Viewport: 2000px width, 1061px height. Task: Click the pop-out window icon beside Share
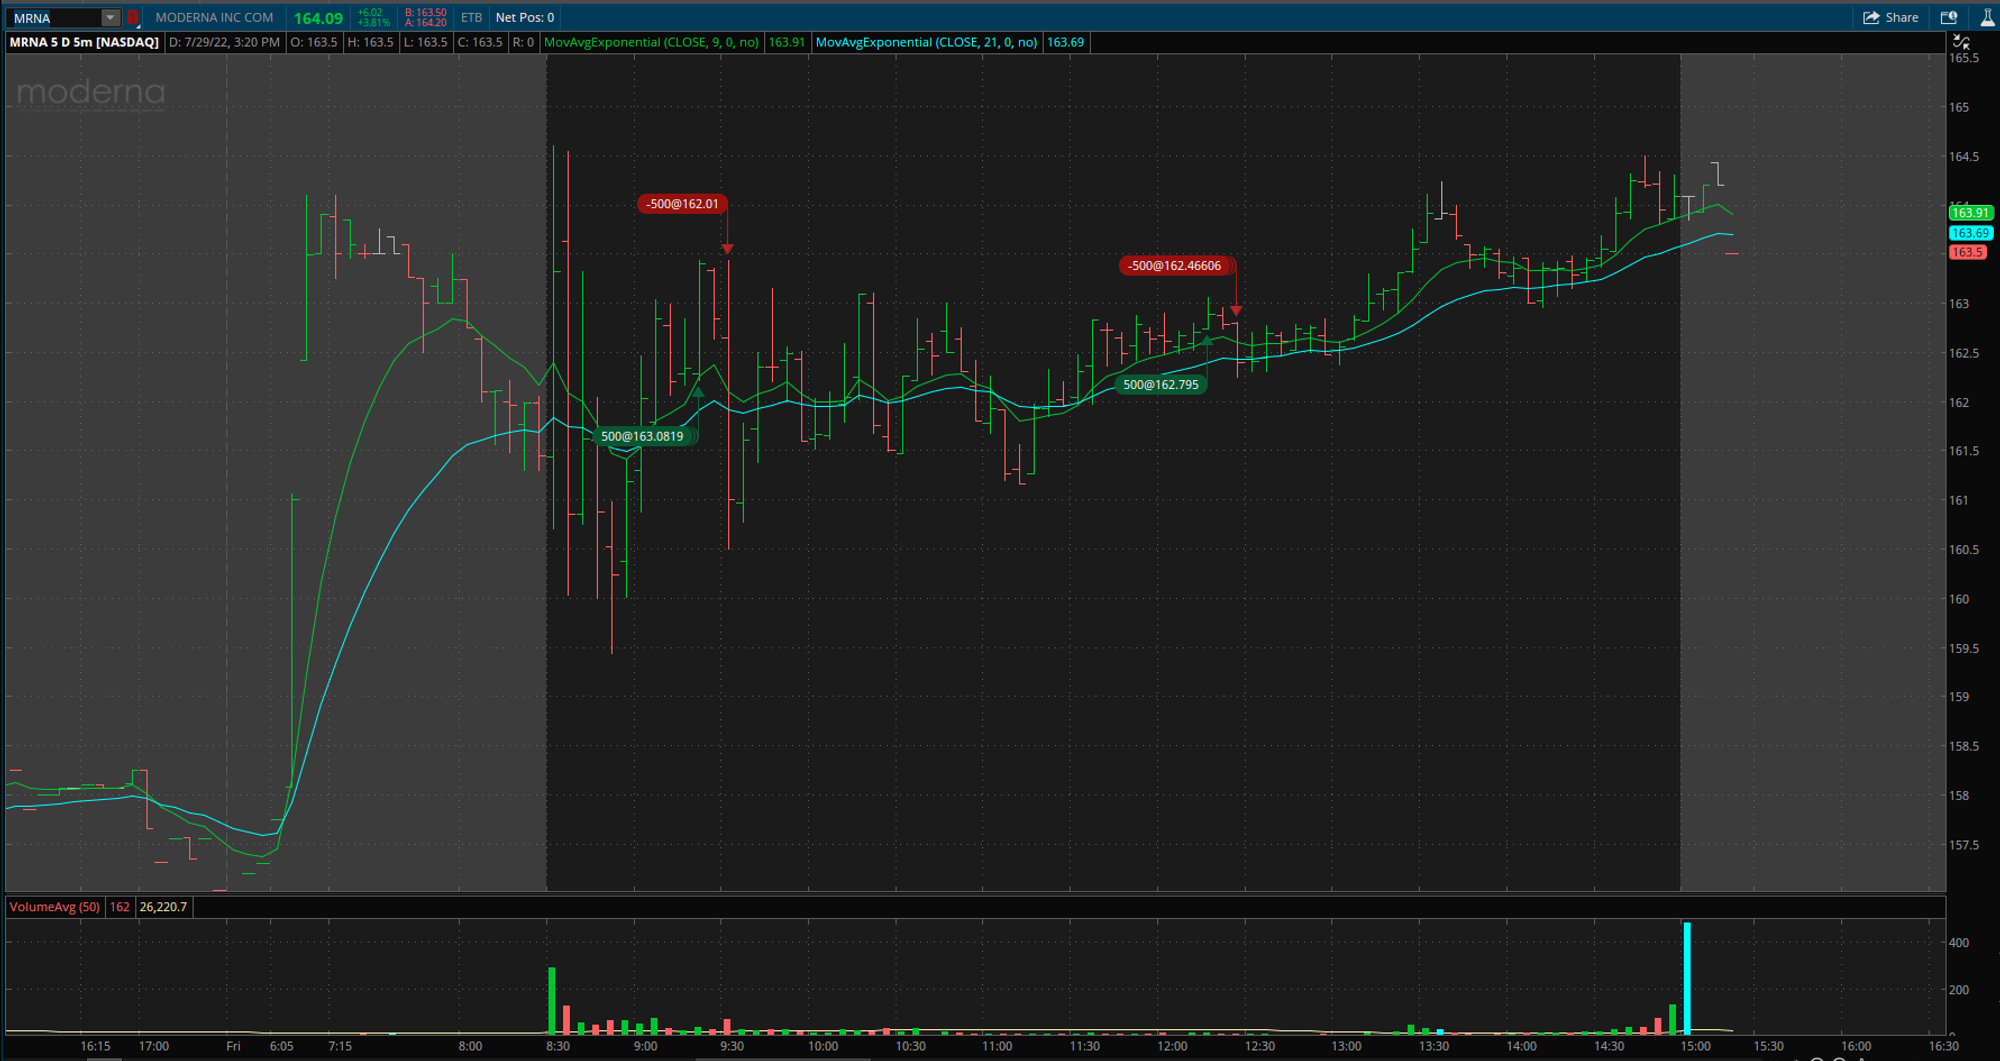pos(1948,17)
